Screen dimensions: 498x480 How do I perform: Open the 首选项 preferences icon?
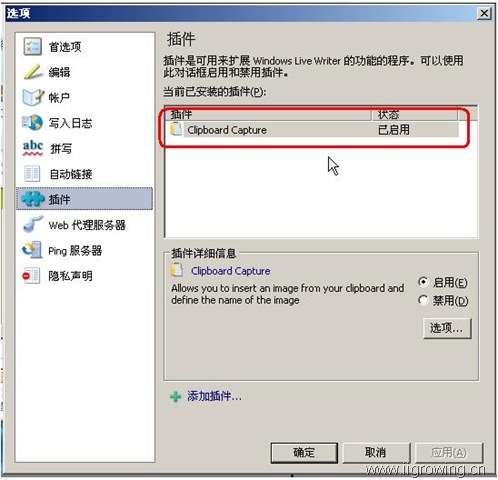tap(32, 46)
